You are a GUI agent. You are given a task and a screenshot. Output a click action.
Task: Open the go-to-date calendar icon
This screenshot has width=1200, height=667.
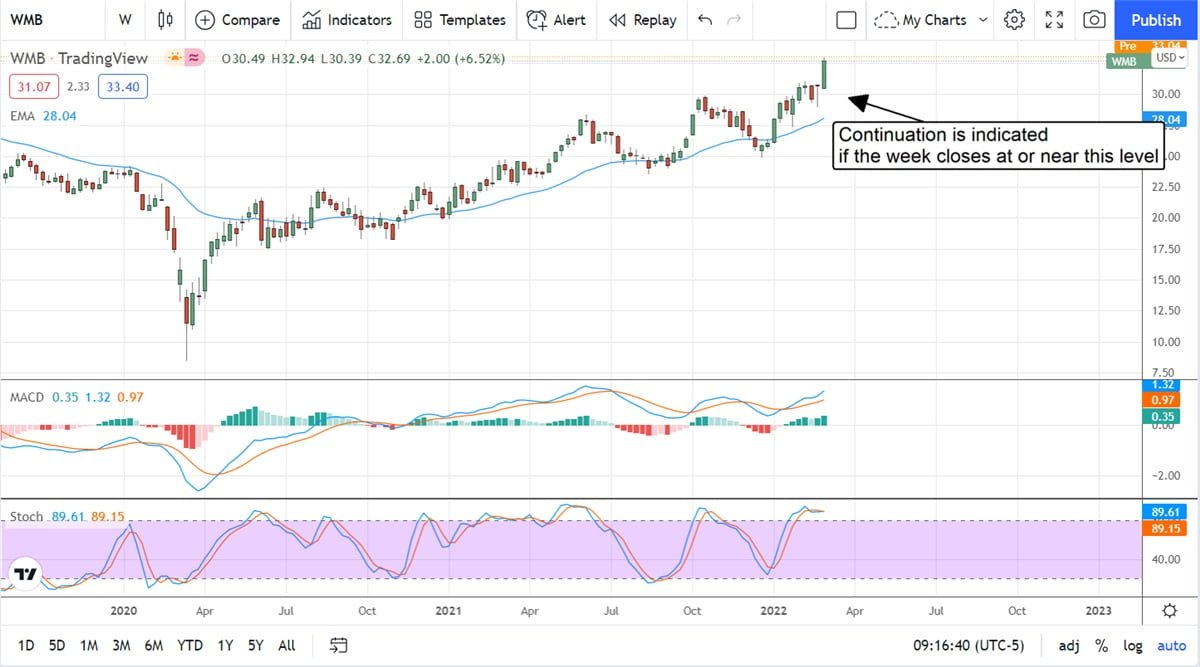coord(339,645)
